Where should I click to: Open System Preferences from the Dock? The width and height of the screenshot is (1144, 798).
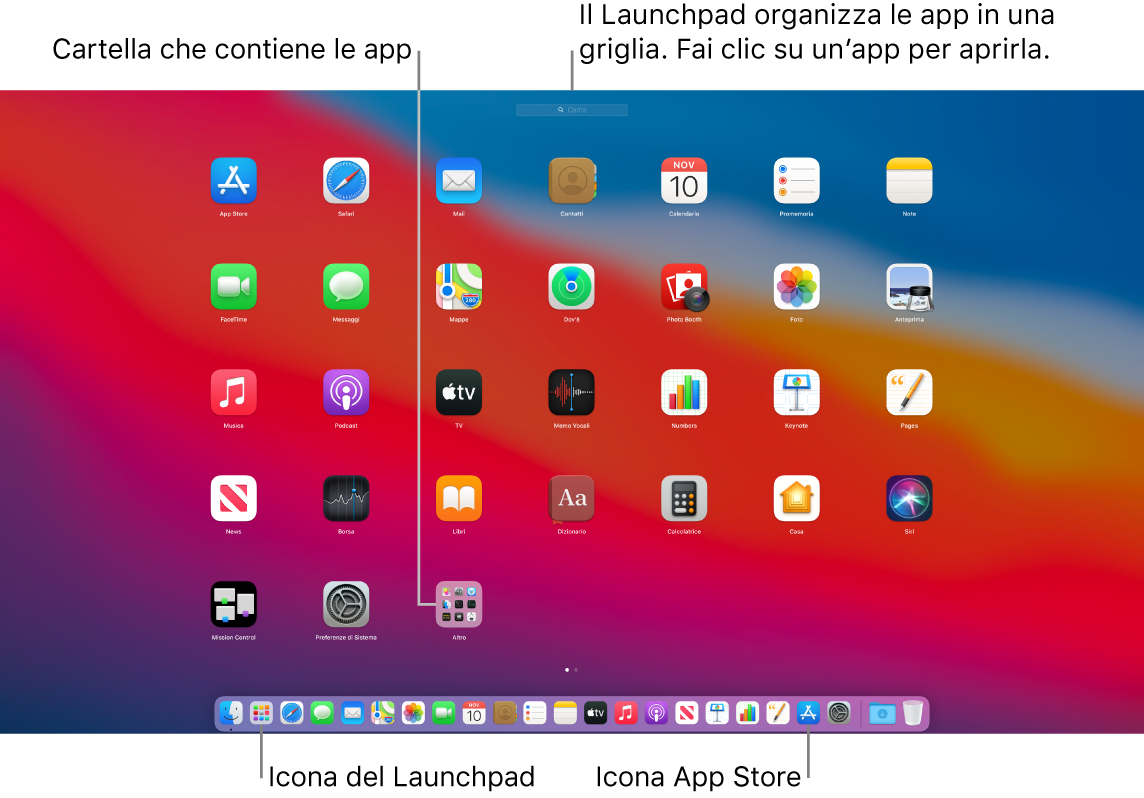[x=839, y=713]
